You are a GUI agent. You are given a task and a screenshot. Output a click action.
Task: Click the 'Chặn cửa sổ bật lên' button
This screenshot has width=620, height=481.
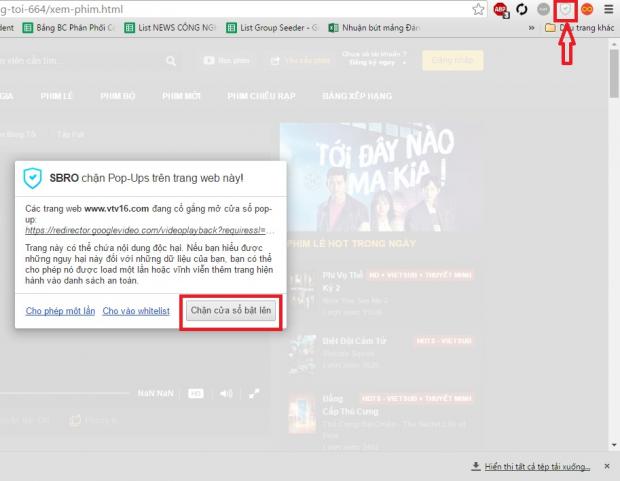tap(230, 311)
